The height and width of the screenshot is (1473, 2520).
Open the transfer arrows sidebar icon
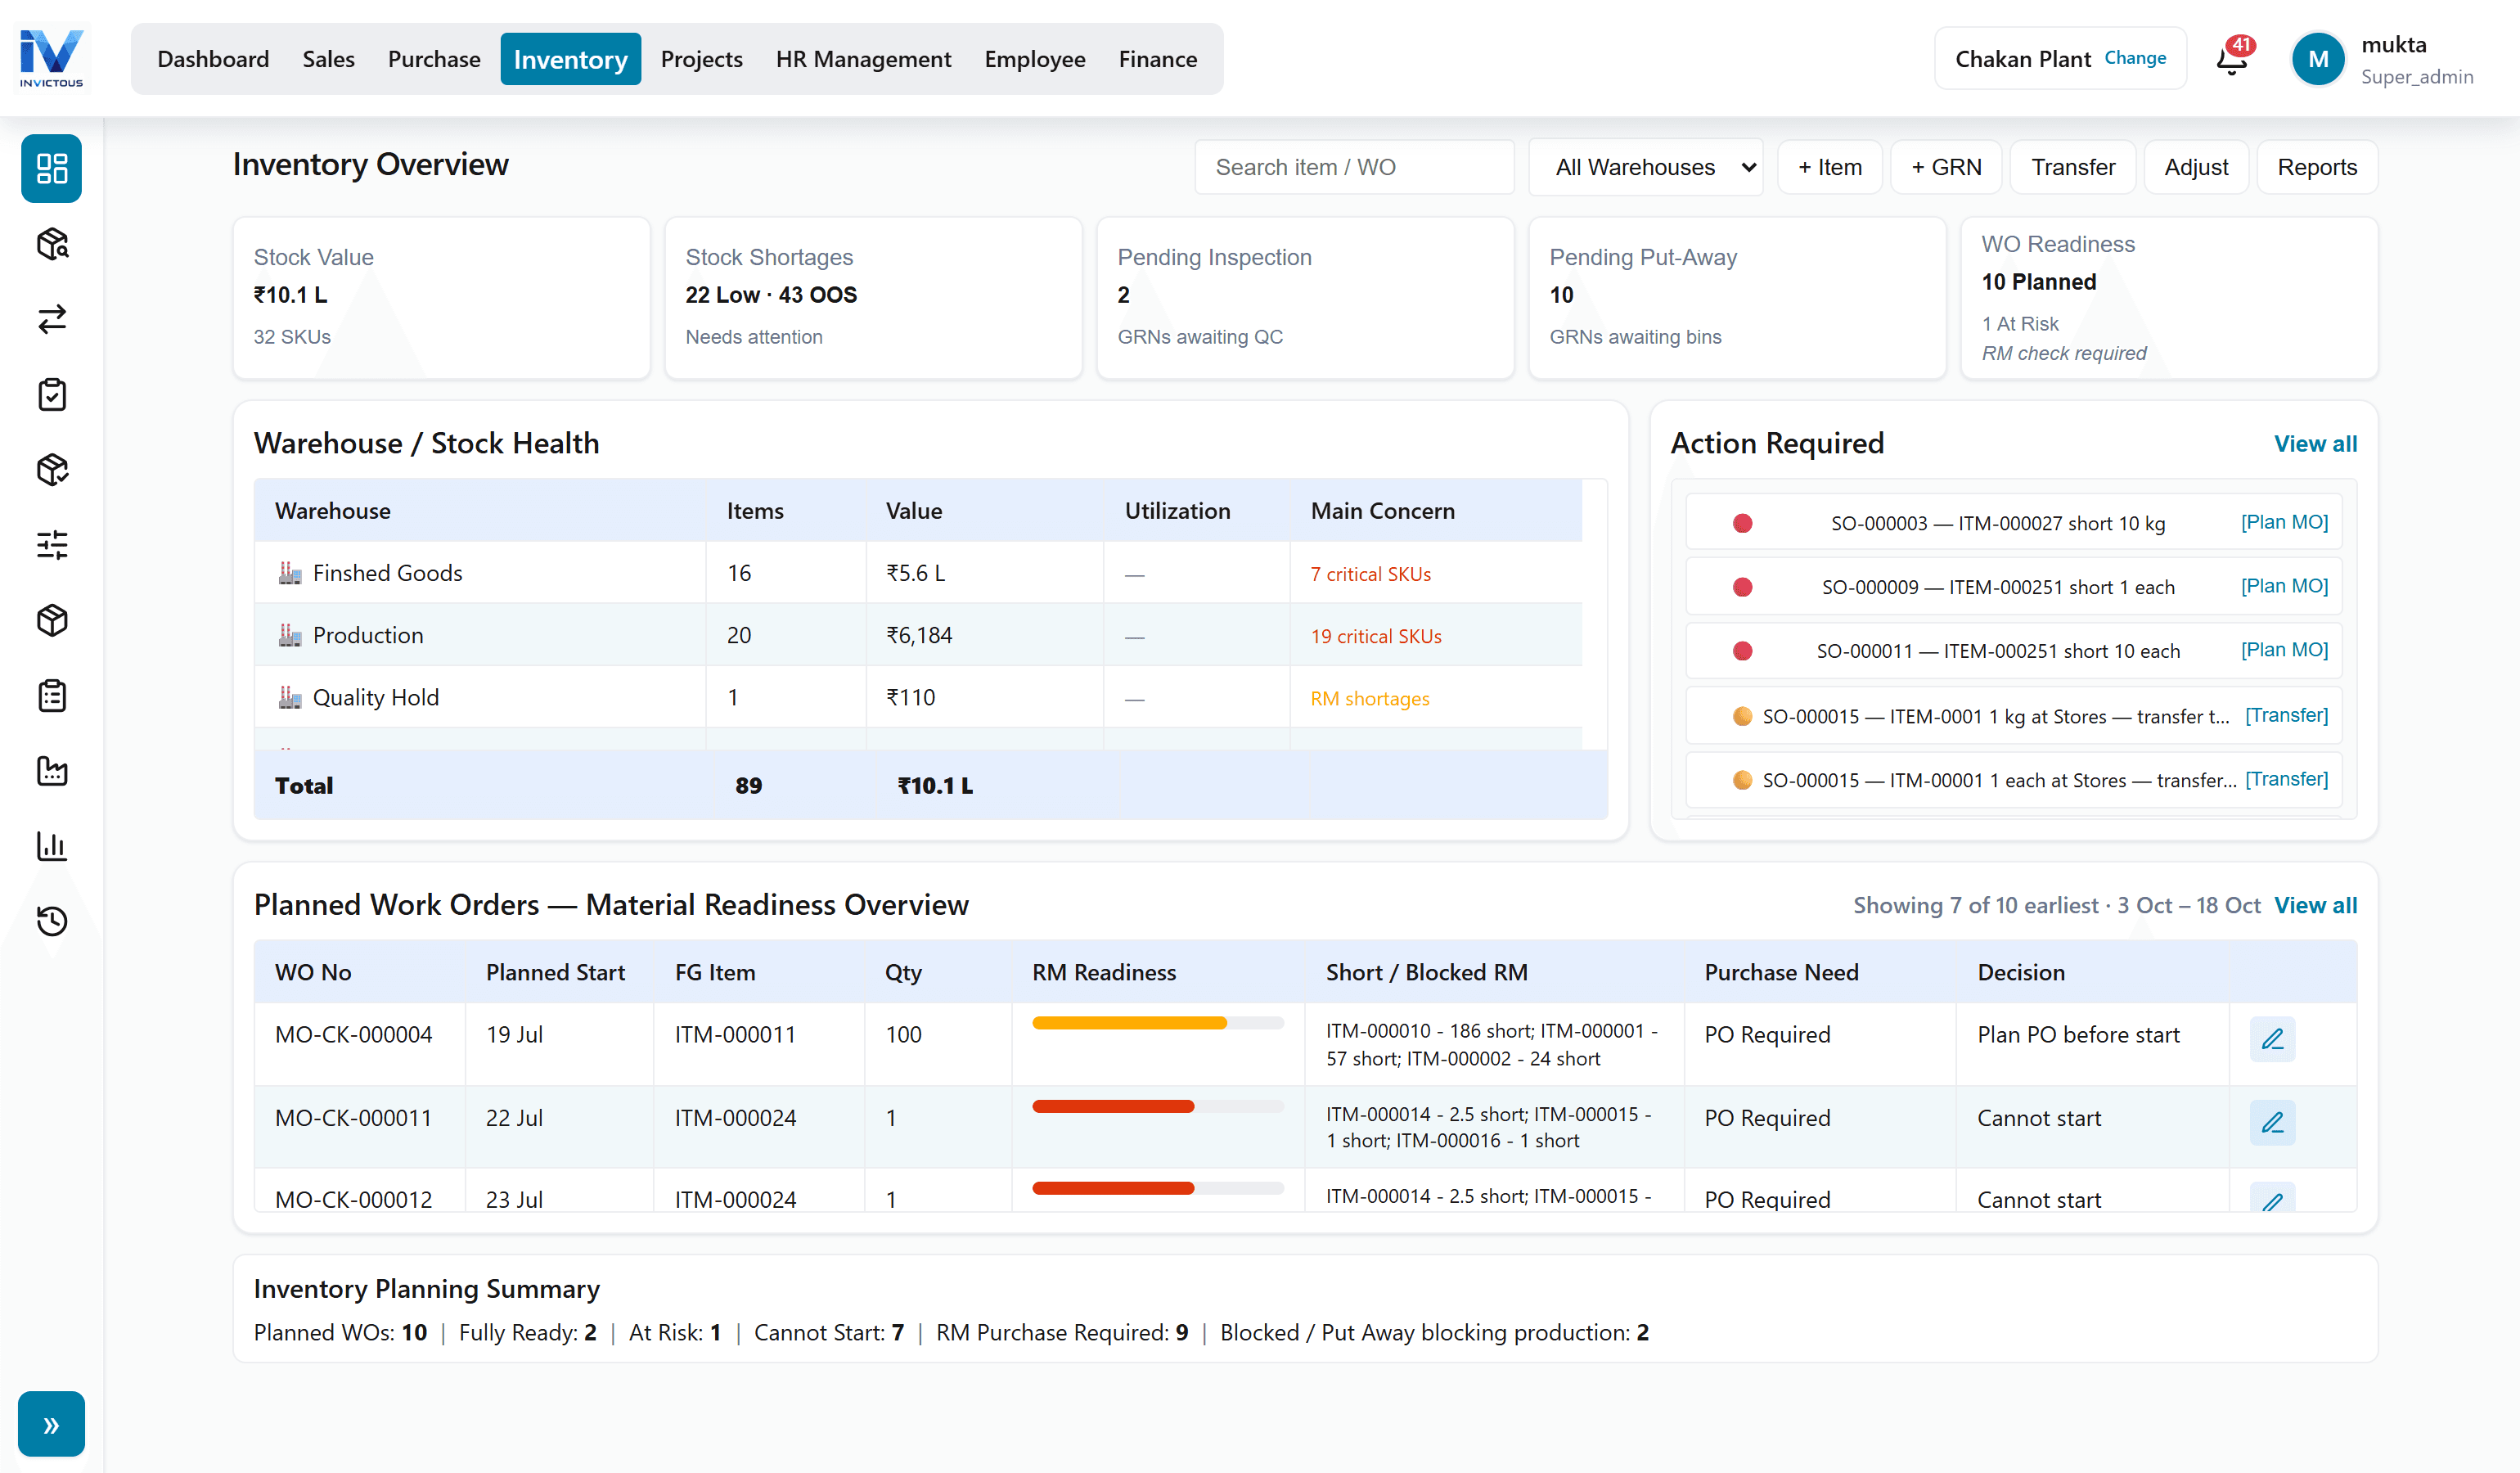52,319
